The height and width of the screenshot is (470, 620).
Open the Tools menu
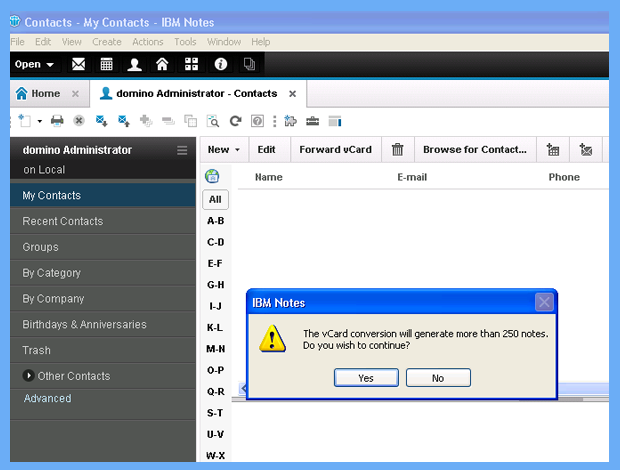click(x=185, y=42)
